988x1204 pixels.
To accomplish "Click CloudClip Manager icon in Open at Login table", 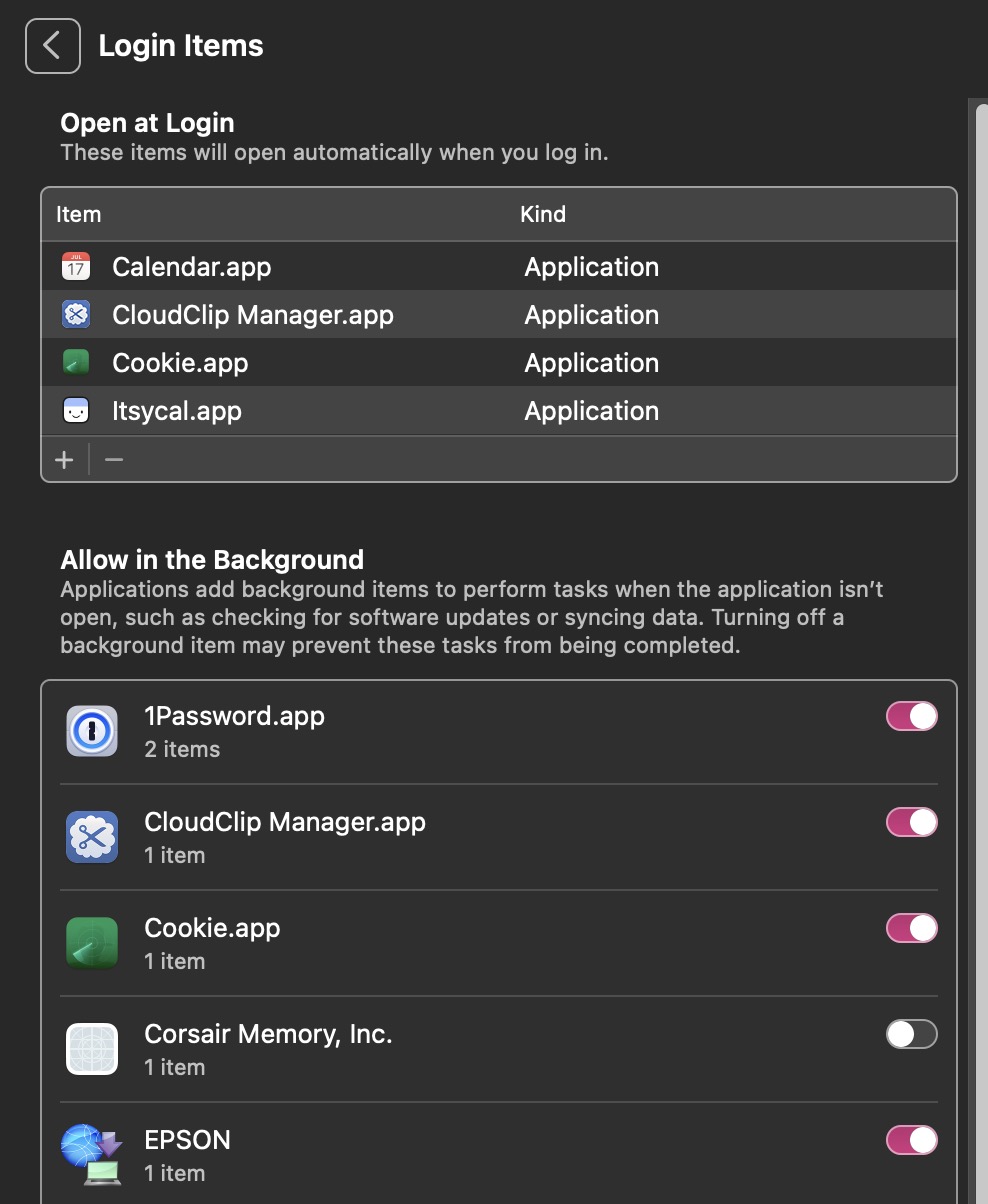I will pos(76,315).
